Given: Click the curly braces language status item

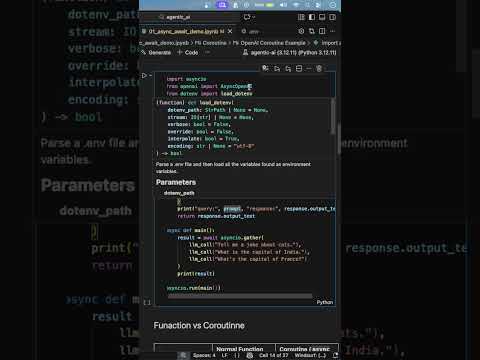Looking at the screenshot, I should pyautogui.click(x=237, y=356).
